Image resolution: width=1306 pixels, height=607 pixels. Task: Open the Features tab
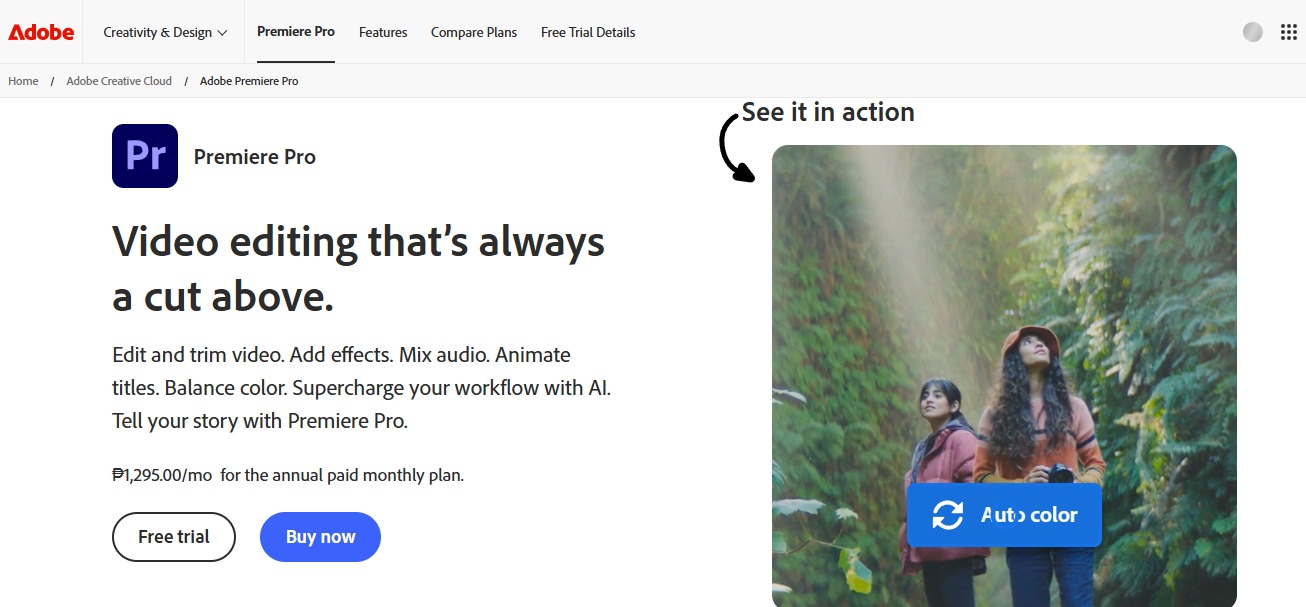point(383,32)
